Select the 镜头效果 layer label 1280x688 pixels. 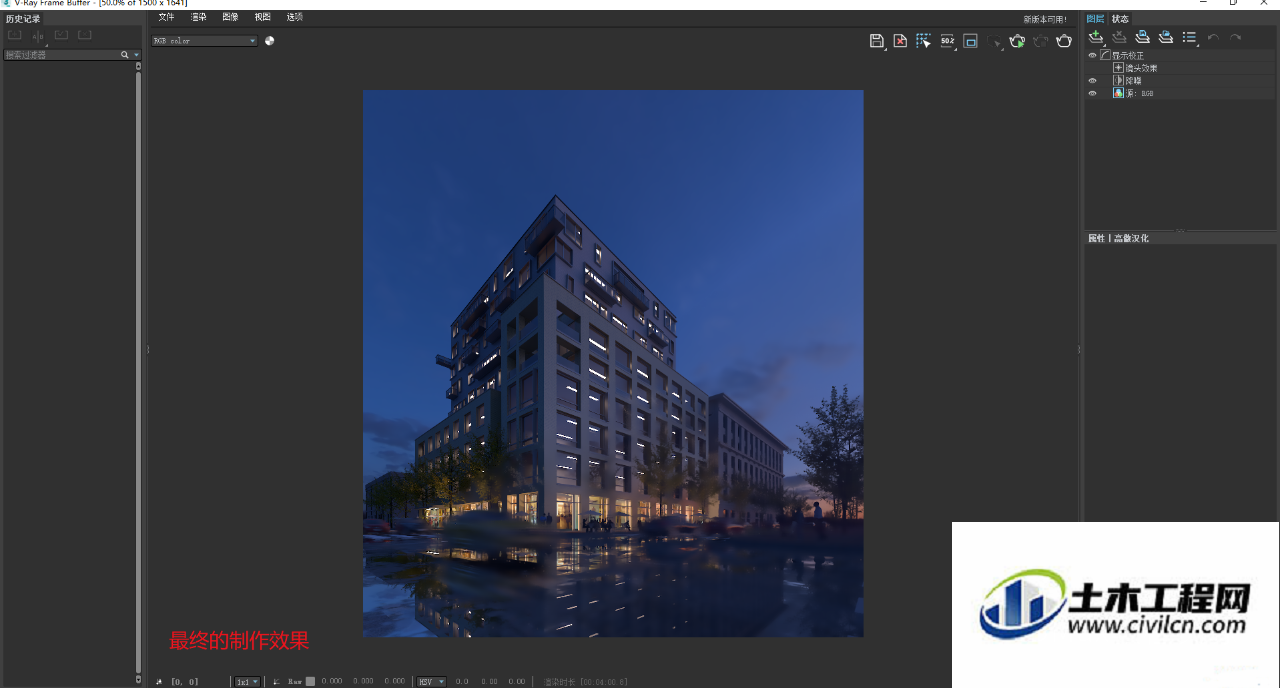[x=1141, y=68]
